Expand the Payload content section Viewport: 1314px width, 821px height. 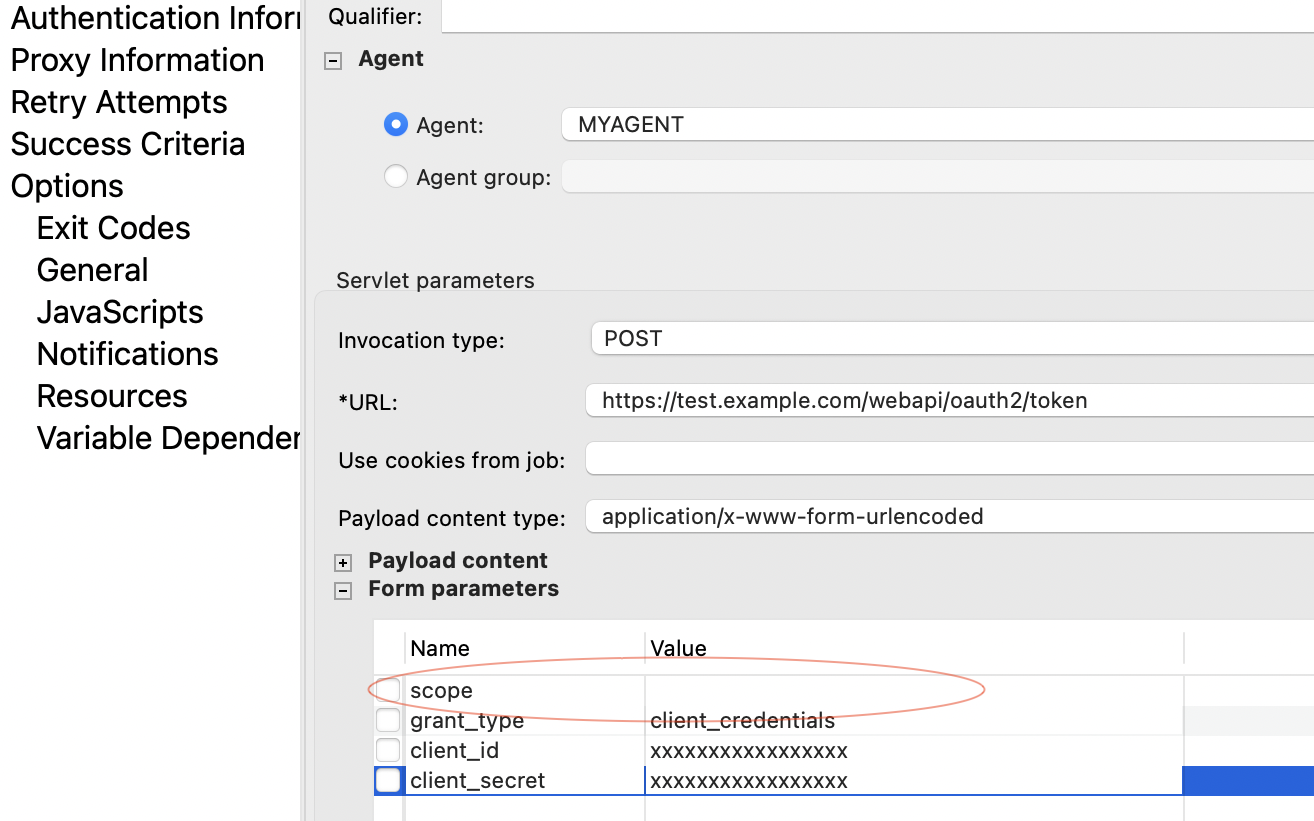343,563
